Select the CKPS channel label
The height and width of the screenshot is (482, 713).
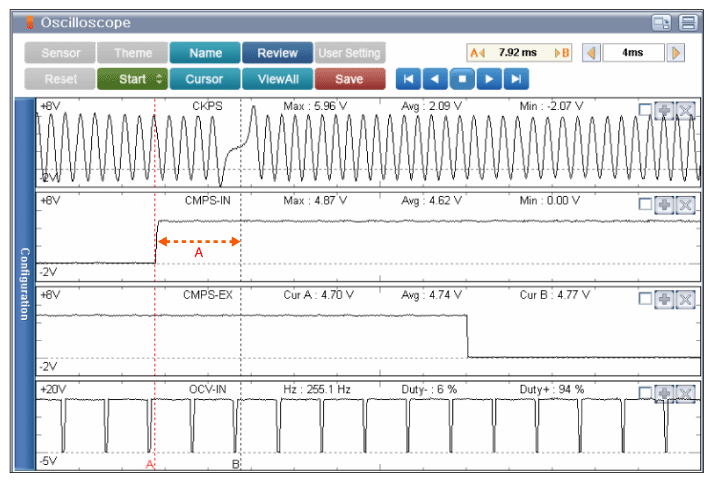pos(207,106)
